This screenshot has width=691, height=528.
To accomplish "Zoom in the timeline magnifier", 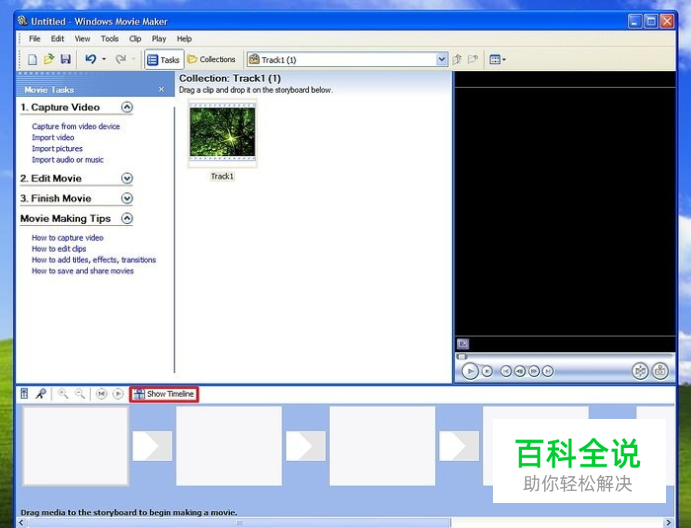I will pyautogui.click(x=63, y=394).
